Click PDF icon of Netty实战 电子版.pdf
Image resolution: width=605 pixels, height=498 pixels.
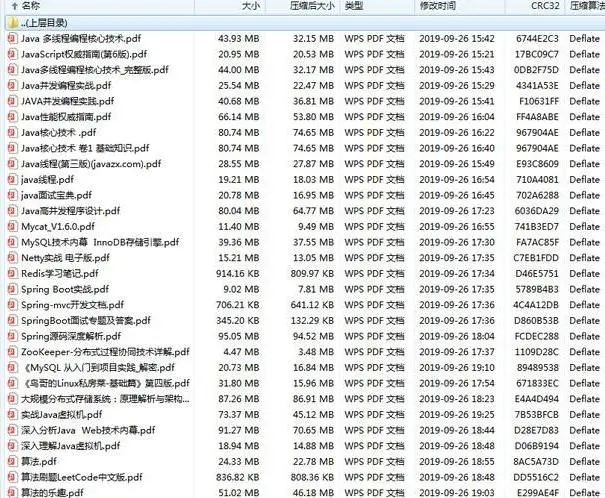coord(12,258)
